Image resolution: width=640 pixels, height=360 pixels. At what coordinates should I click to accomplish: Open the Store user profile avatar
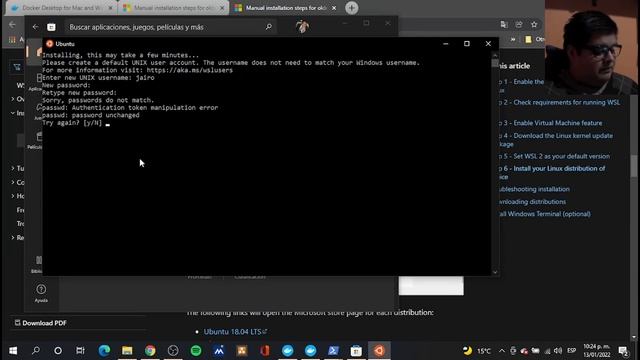[x=302, y=27]
